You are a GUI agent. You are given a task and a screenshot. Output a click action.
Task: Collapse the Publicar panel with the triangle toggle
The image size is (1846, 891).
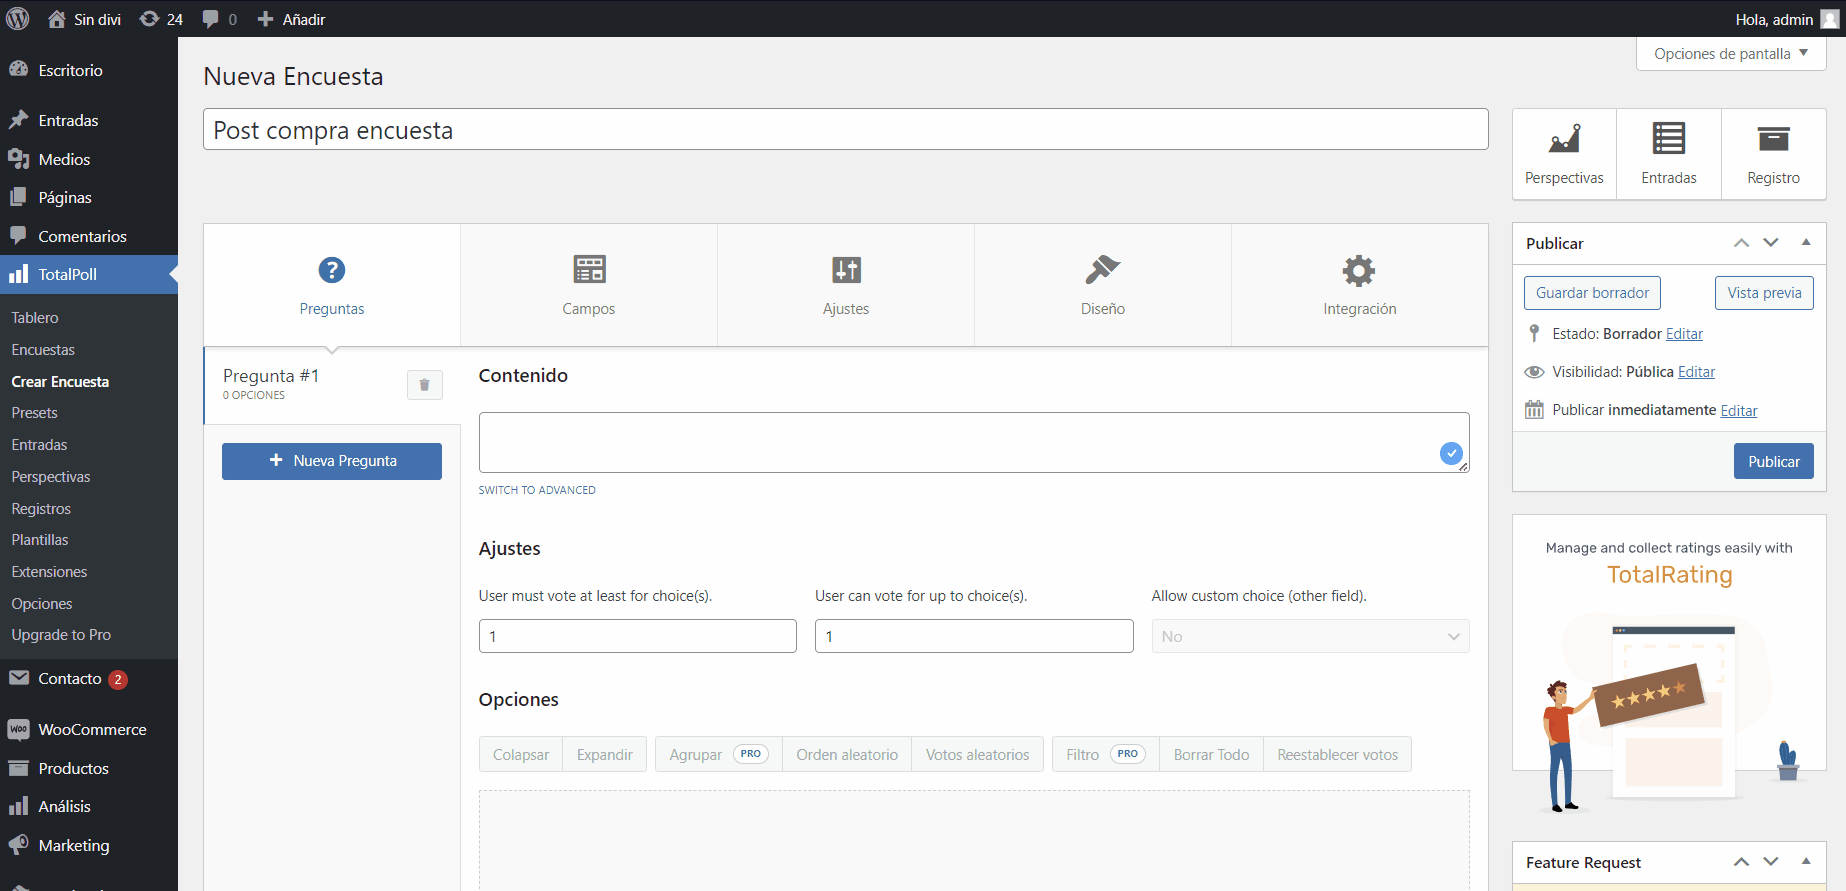[1806, 243]
